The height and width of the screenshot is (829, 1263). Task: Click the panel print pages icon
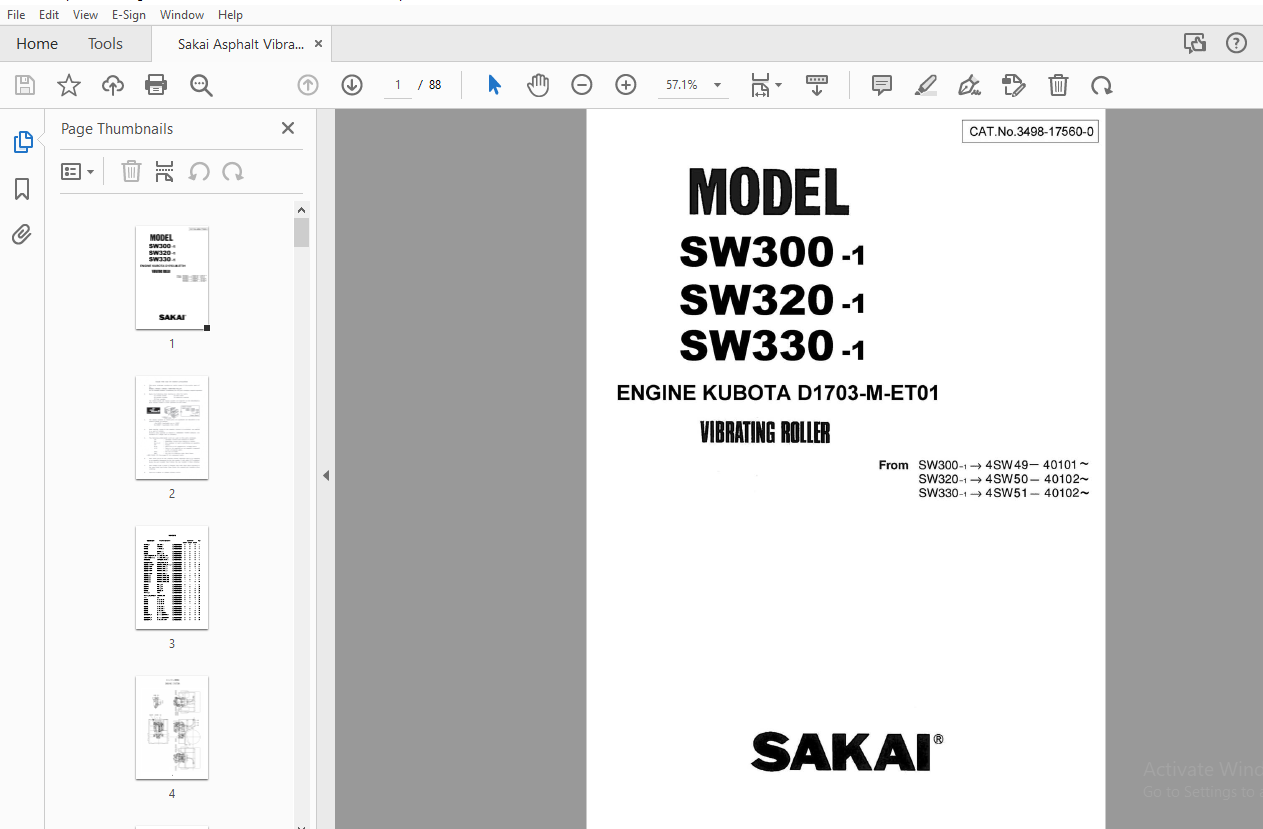pyautogui.click(x=165, y=171)
